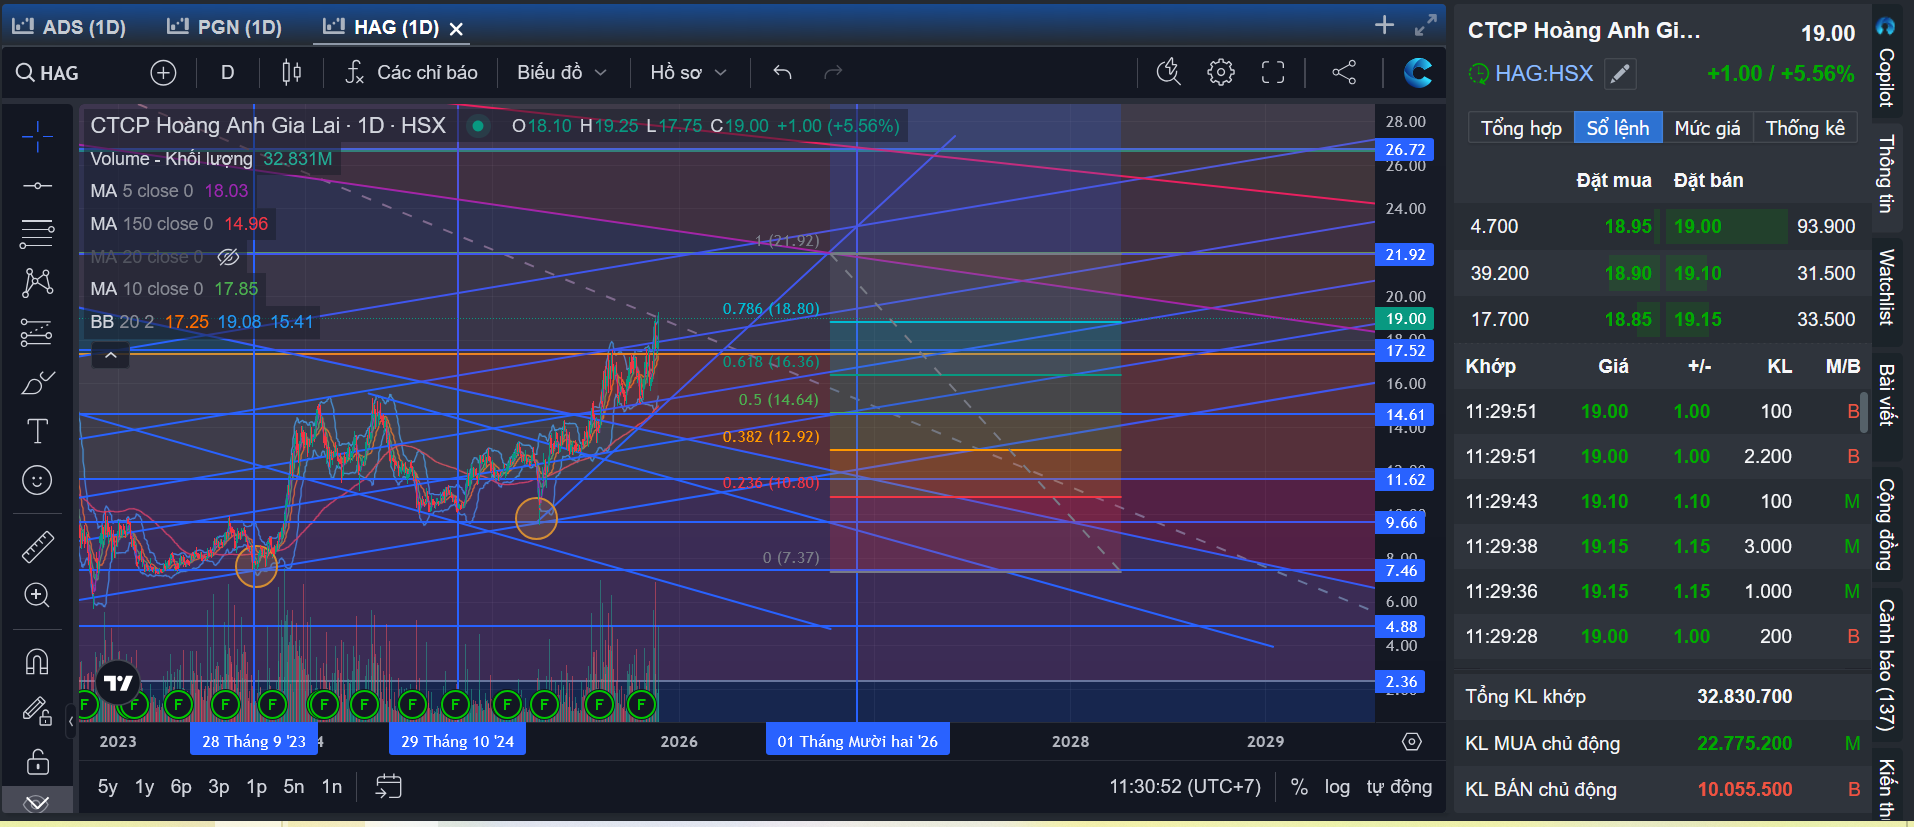Image resolution: width=1914 pixels, height=827 pixels.
Task: Choose the brush drawing tool
Action: click(x=37, y=383)
